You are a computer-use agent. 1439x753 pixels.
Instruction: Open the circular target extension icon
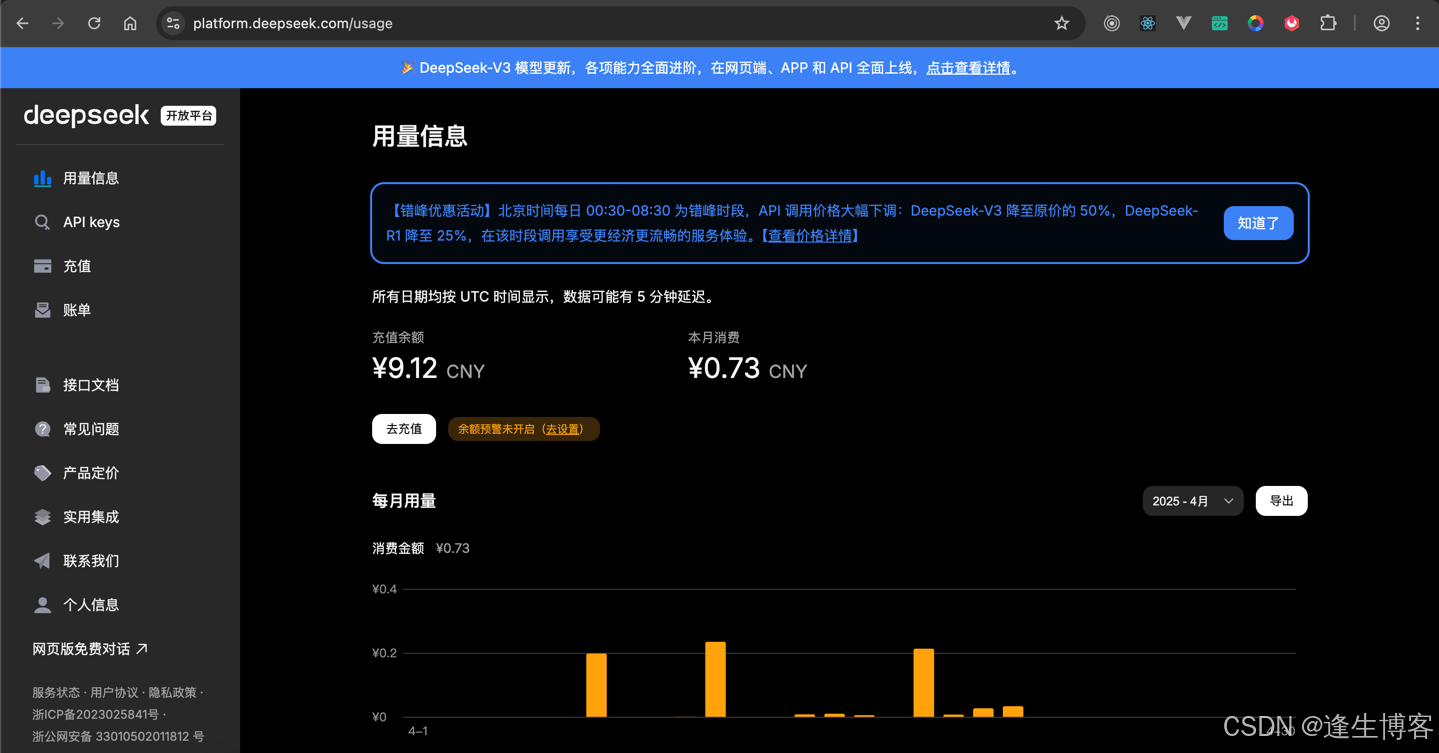(x=1111, y=23)
